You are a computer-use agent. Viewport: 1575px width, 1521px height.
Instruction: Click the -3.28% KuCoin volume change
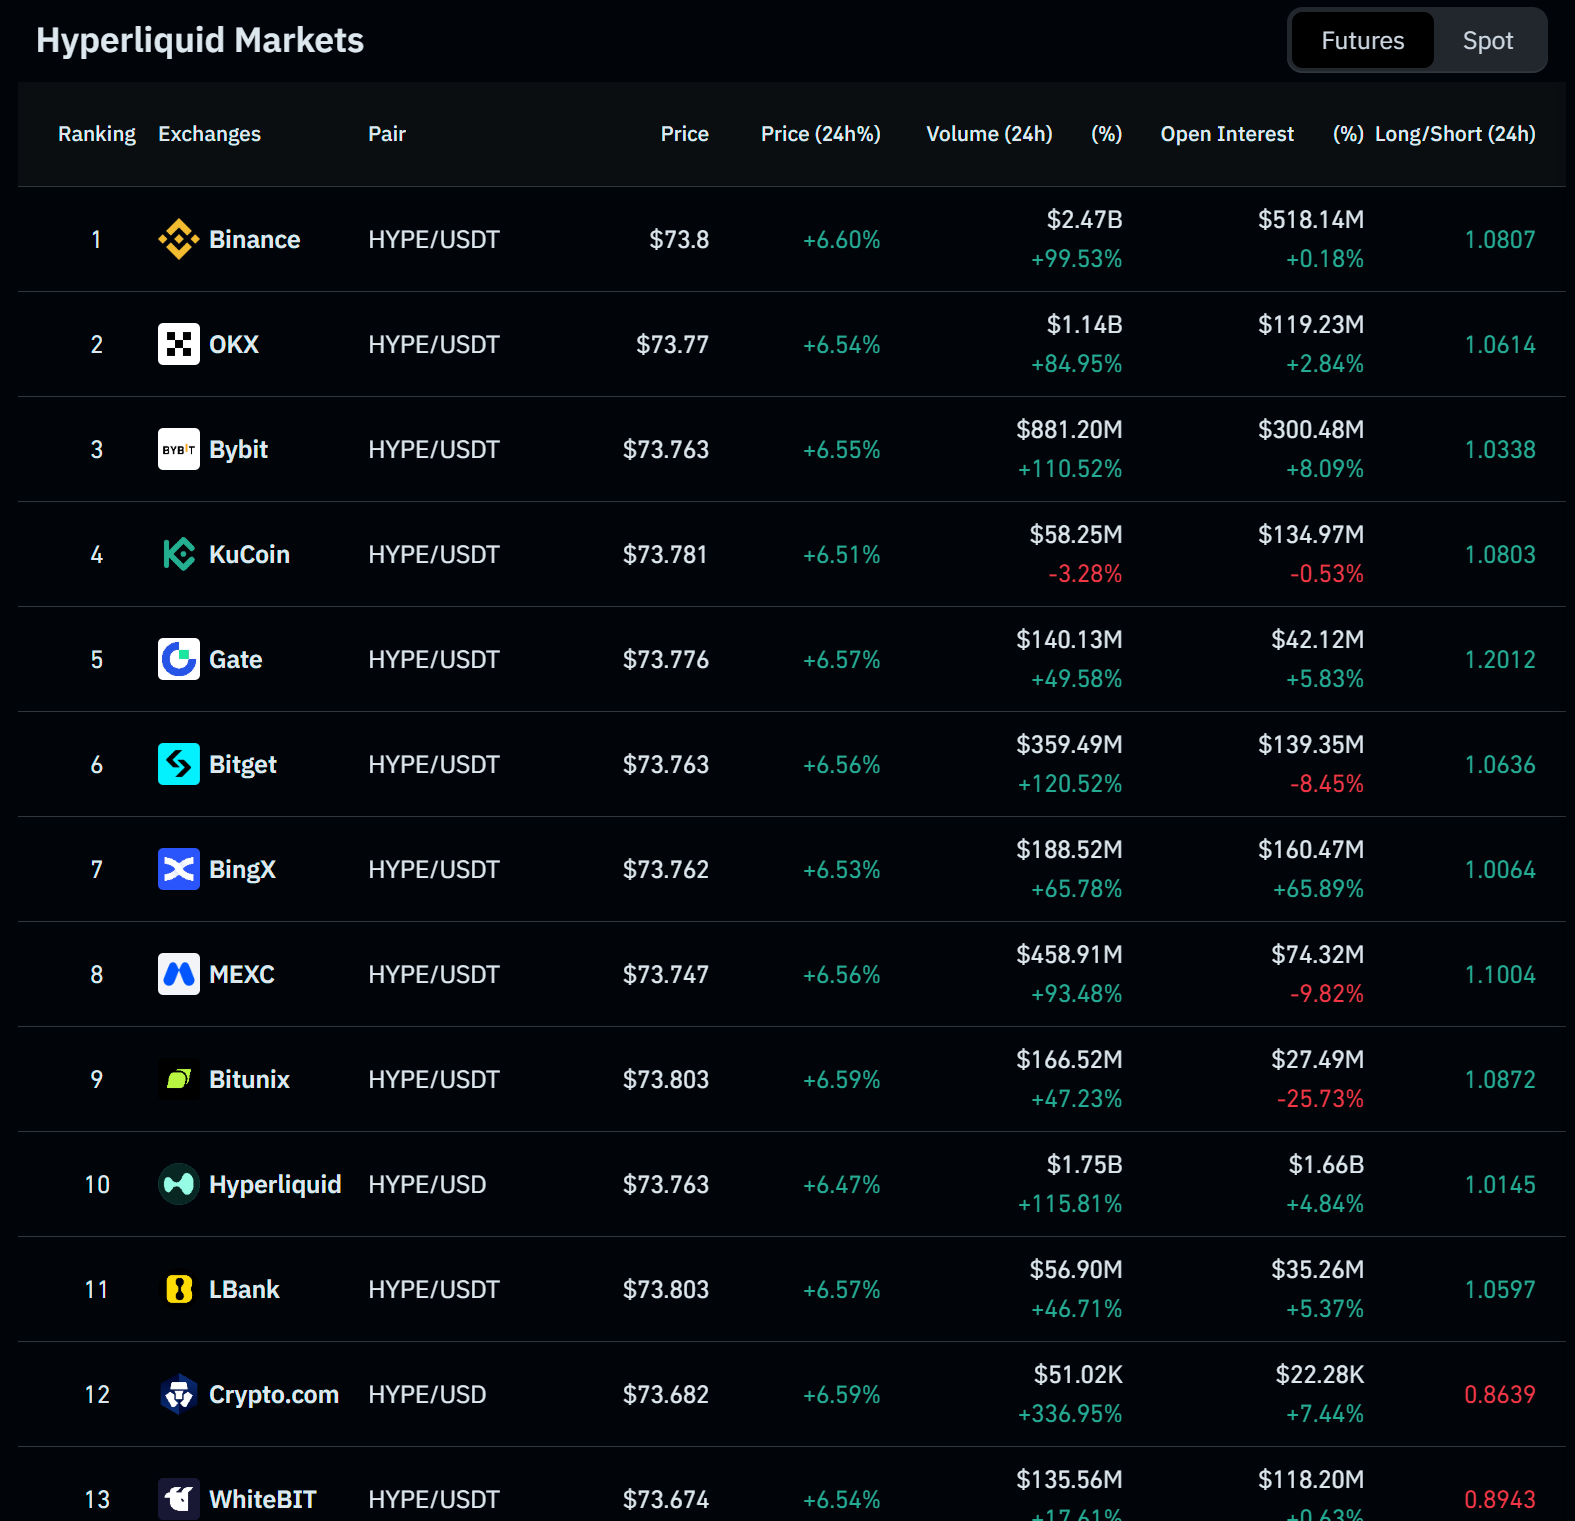pos(1085,574)
